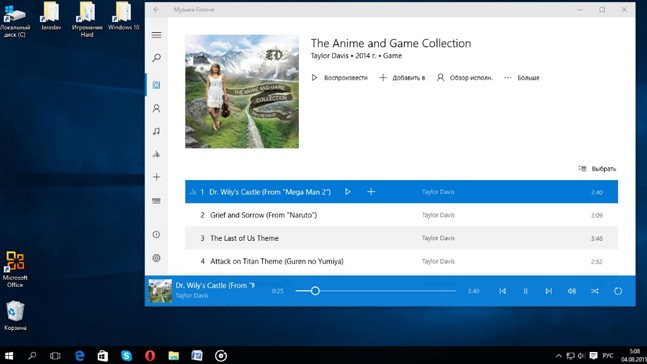Click the playback progress slider handle
Viewport: 647px width, 364px height.
tap(315, 291)
